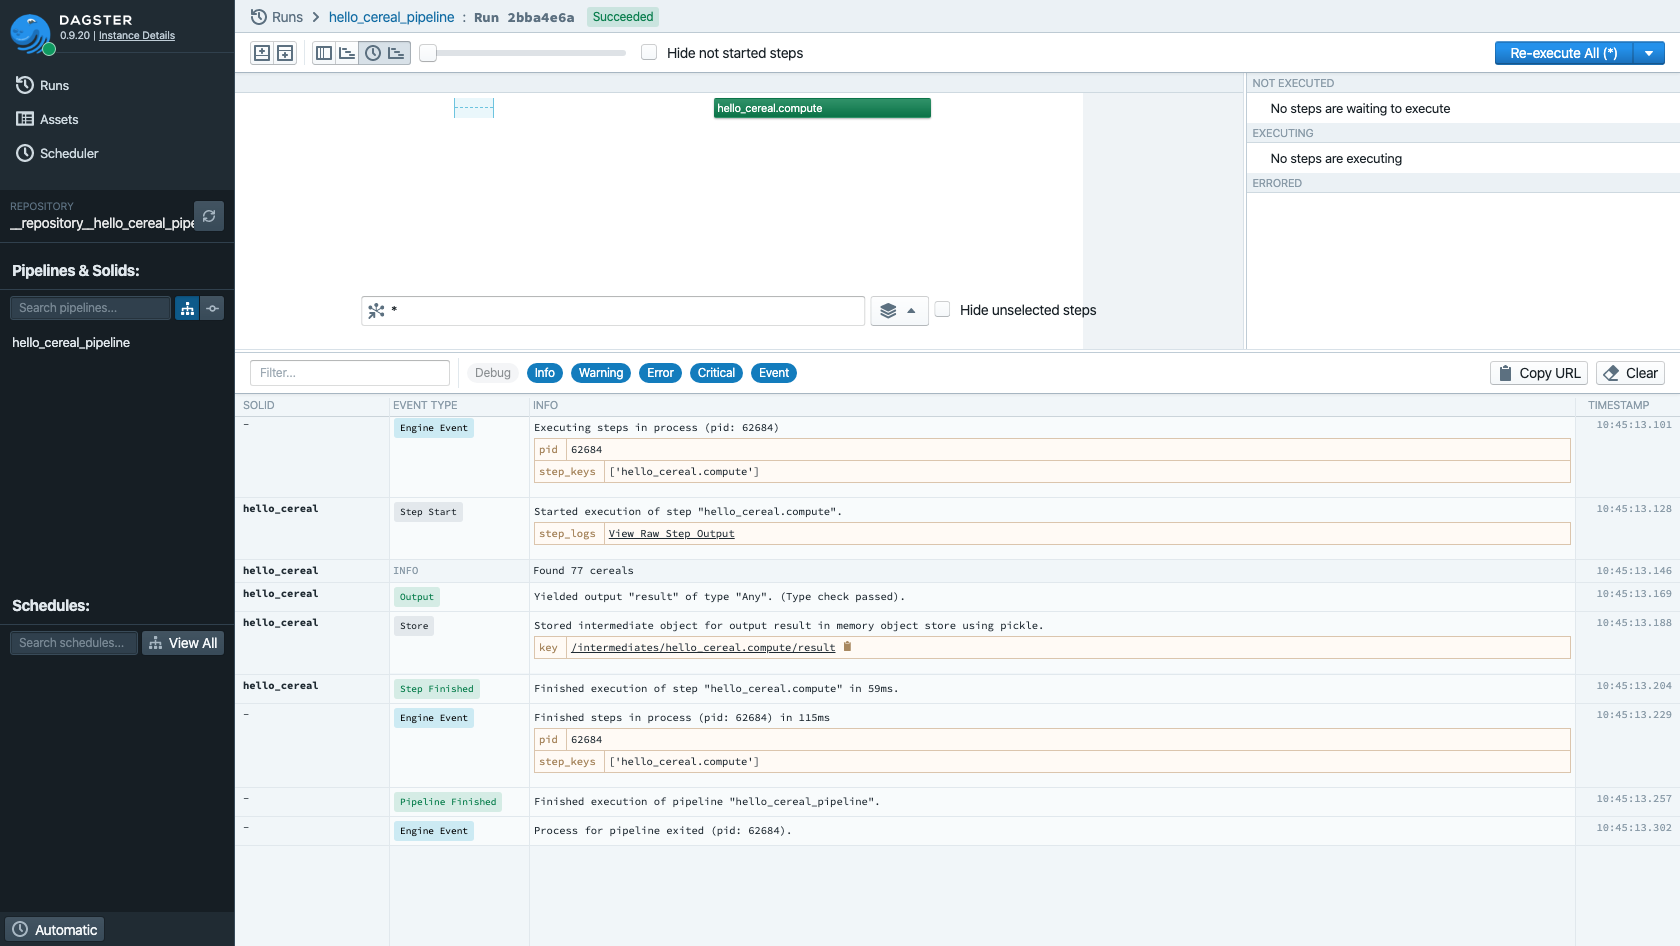This screenshot has width=1680, height=946.
Task: Click the gantt zoom slider handle
Action: pyautogui.click(x=428, y=53)
